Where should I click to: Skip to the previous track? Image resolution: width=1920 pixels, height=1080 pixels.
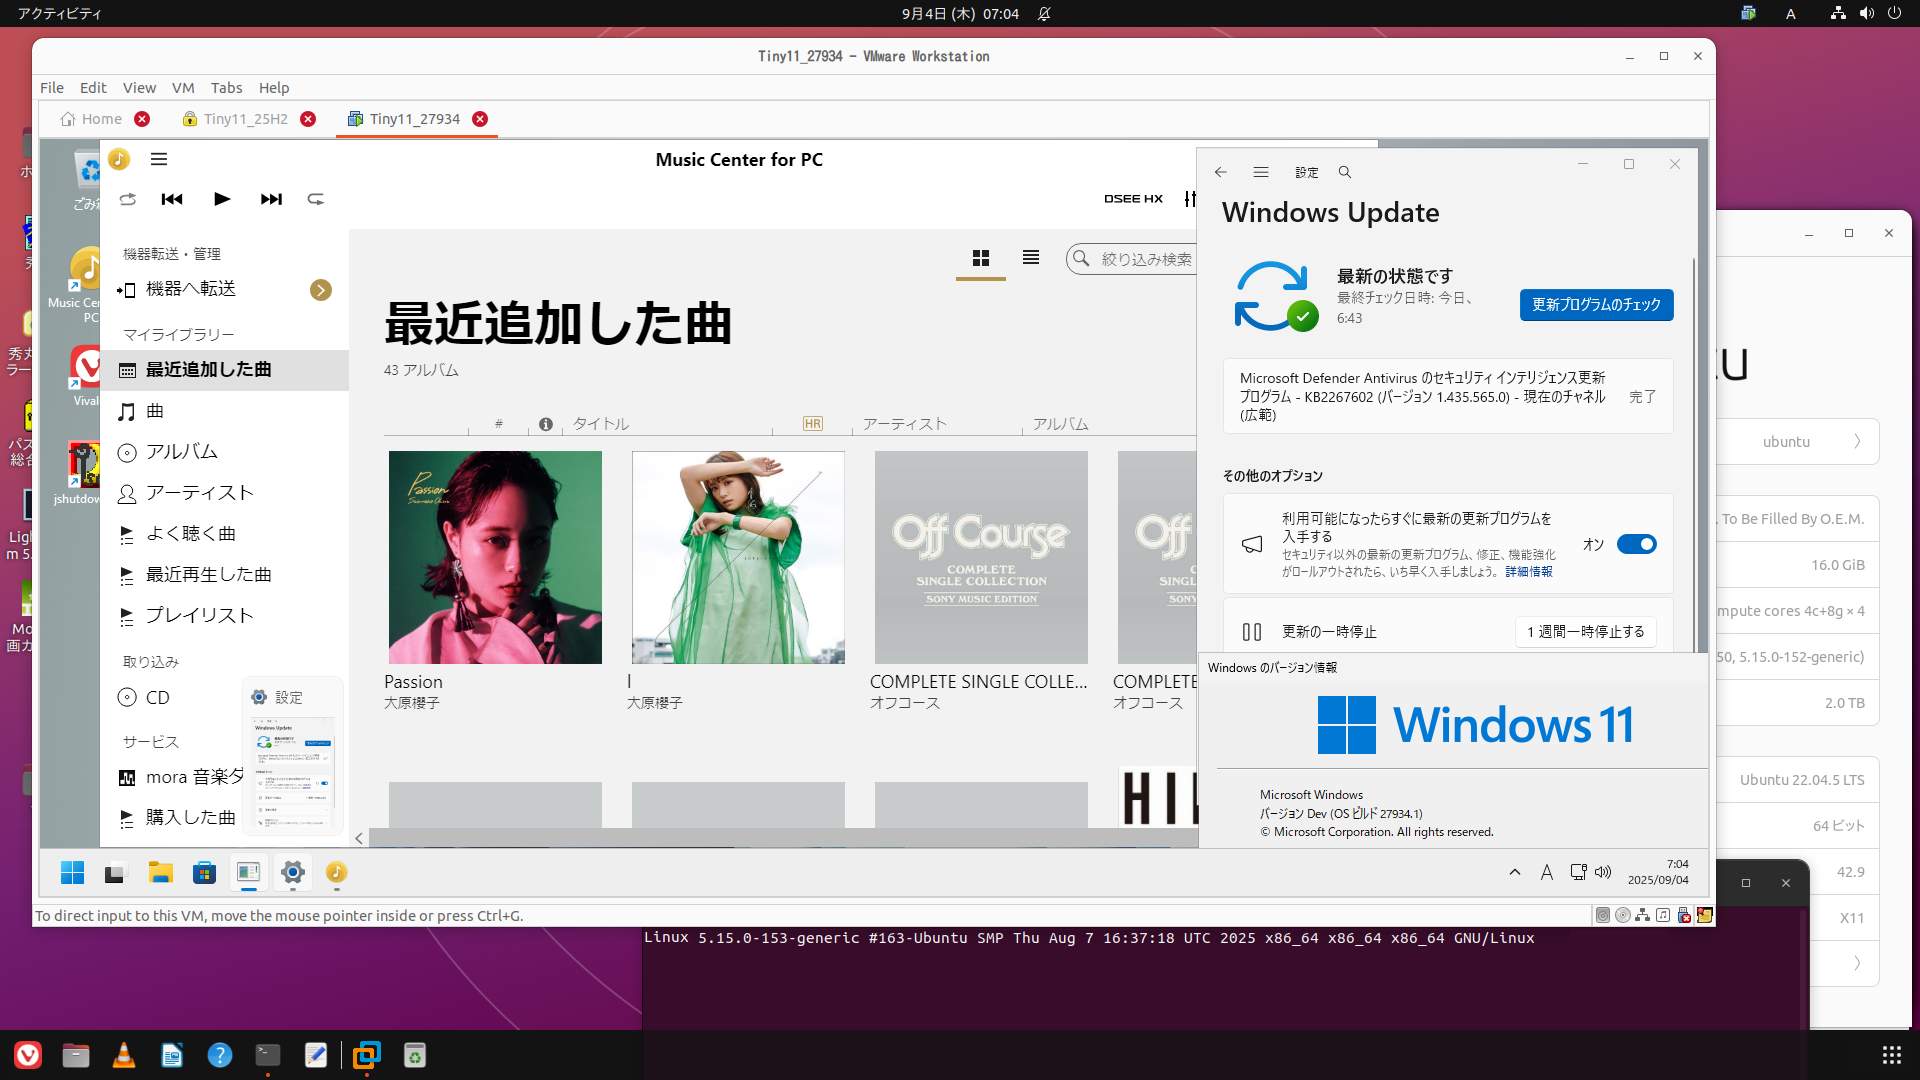pyautogui.click(x=172, y=199)
